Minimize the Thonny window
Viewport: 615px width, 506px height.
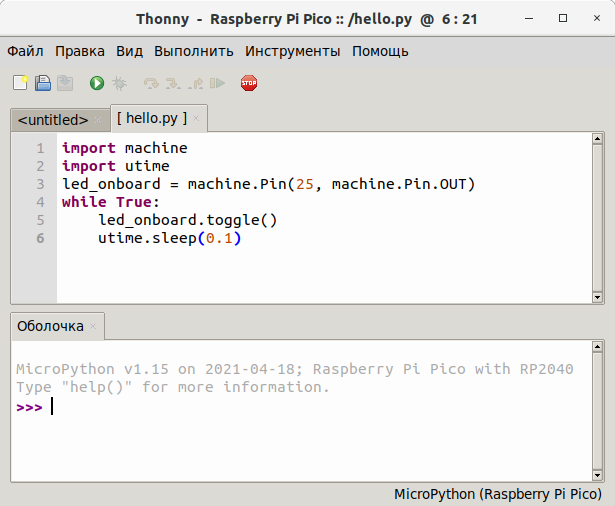click(529, 18)
